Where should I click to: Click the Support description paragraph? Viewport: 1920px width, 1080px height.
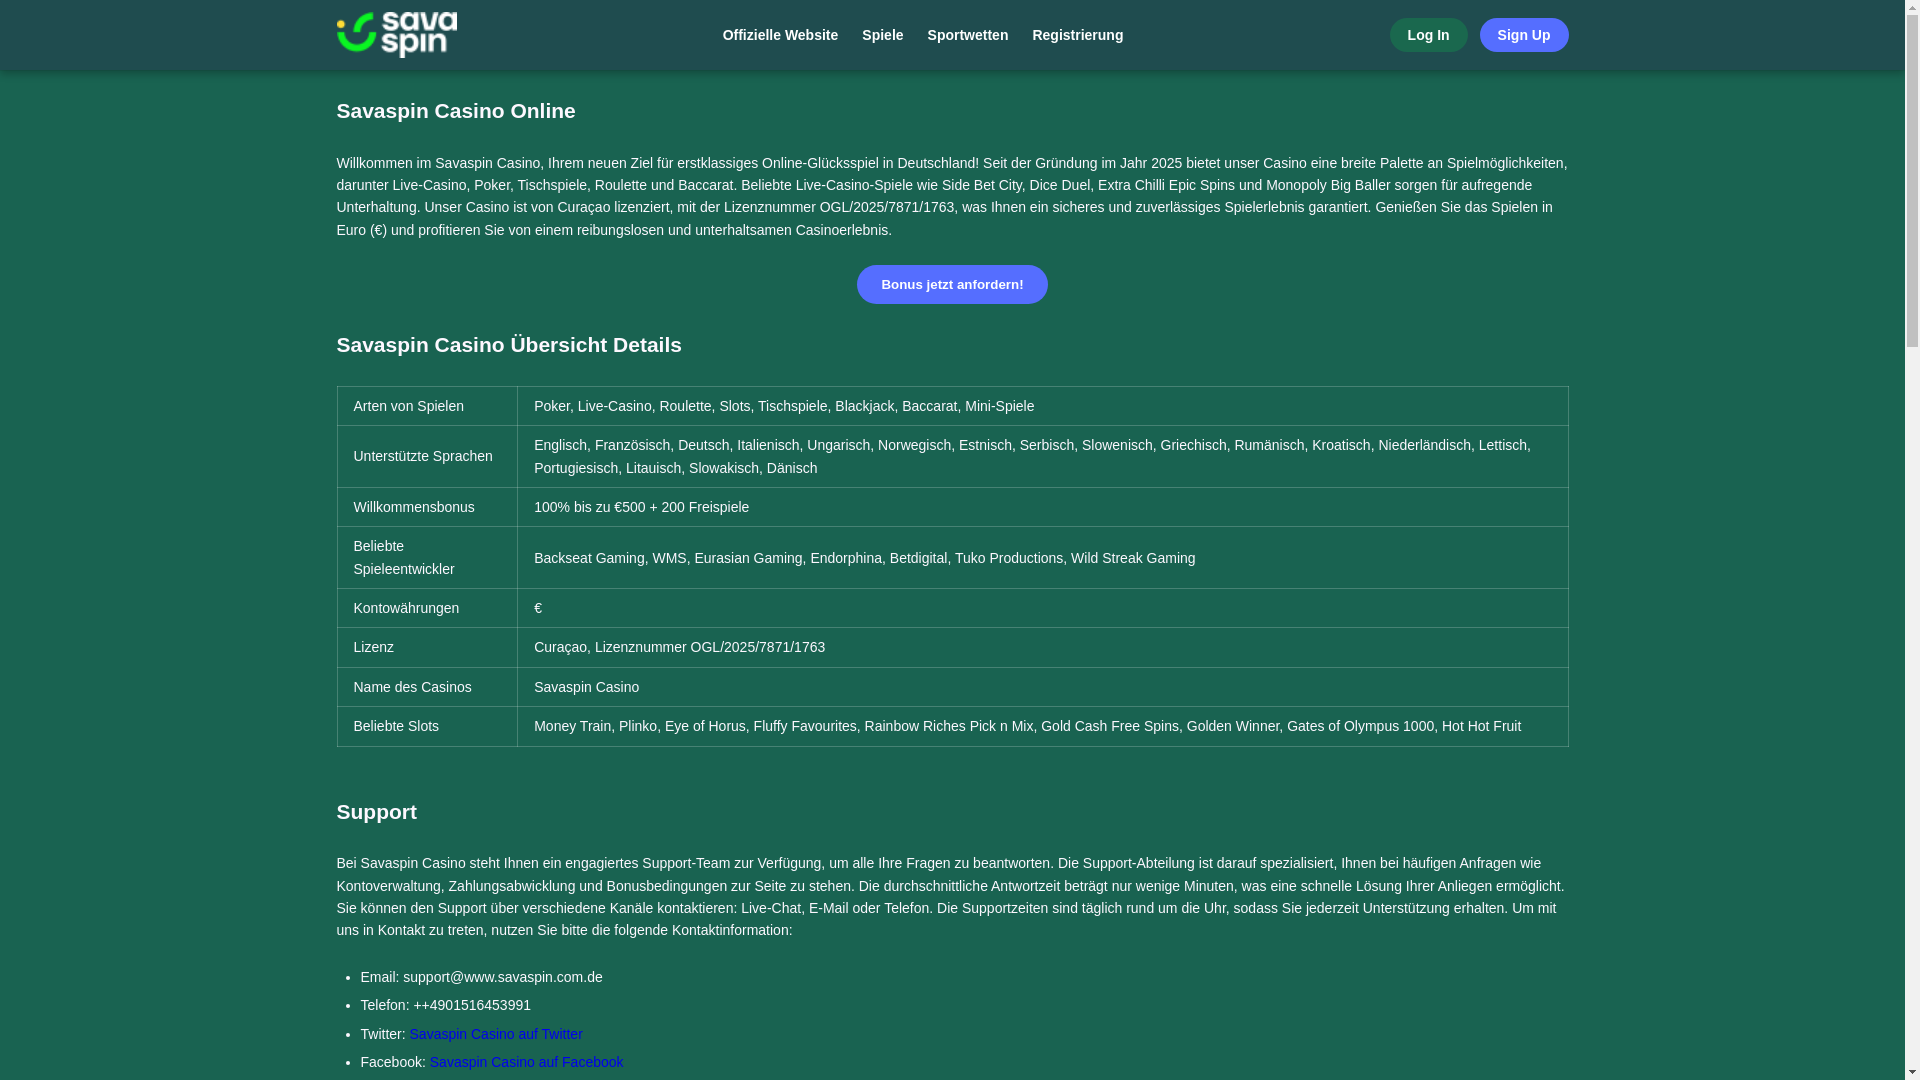(952, 897)
